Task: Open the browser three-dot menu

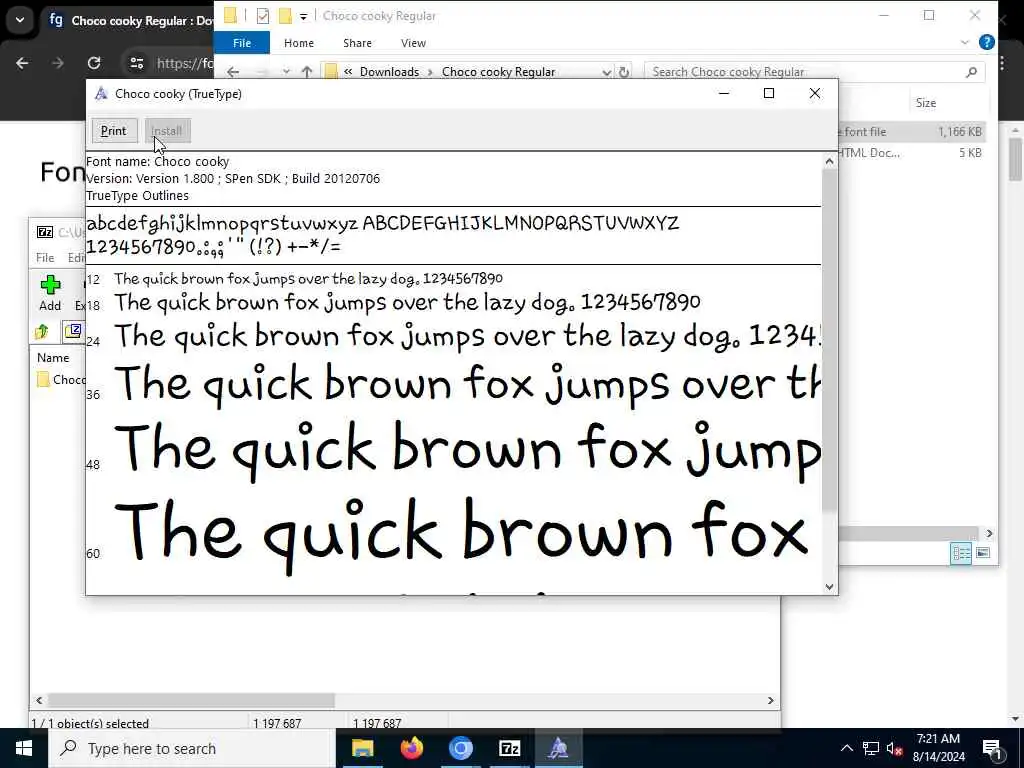Action: tap(1002, 63)
